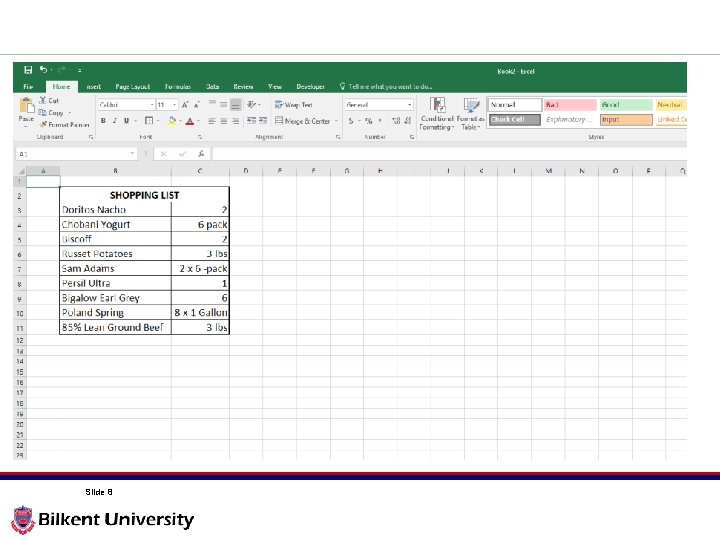Apply the Bad cell style
The width and height of the screenshot is (720, 540).
[x=570, y=105]
